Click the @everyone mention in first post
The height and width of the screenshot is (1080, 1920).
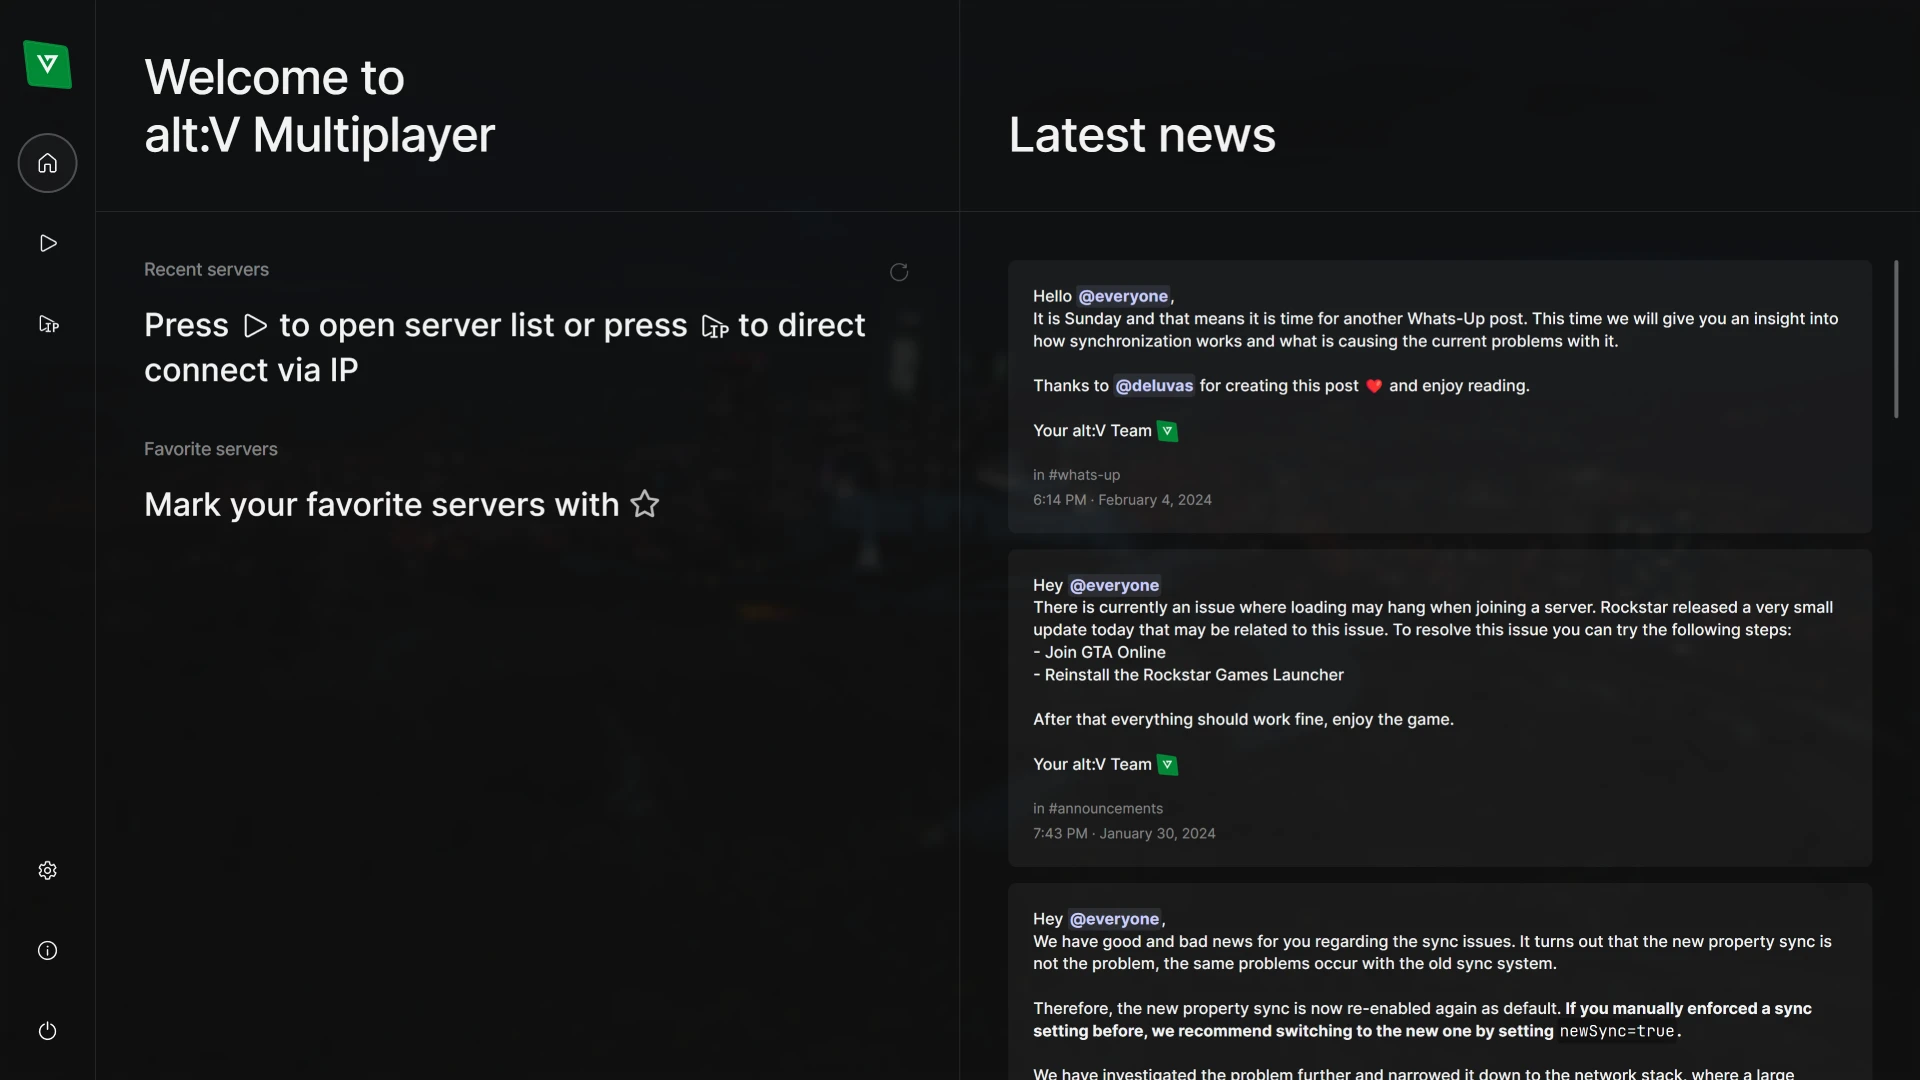pos(1123,296)
